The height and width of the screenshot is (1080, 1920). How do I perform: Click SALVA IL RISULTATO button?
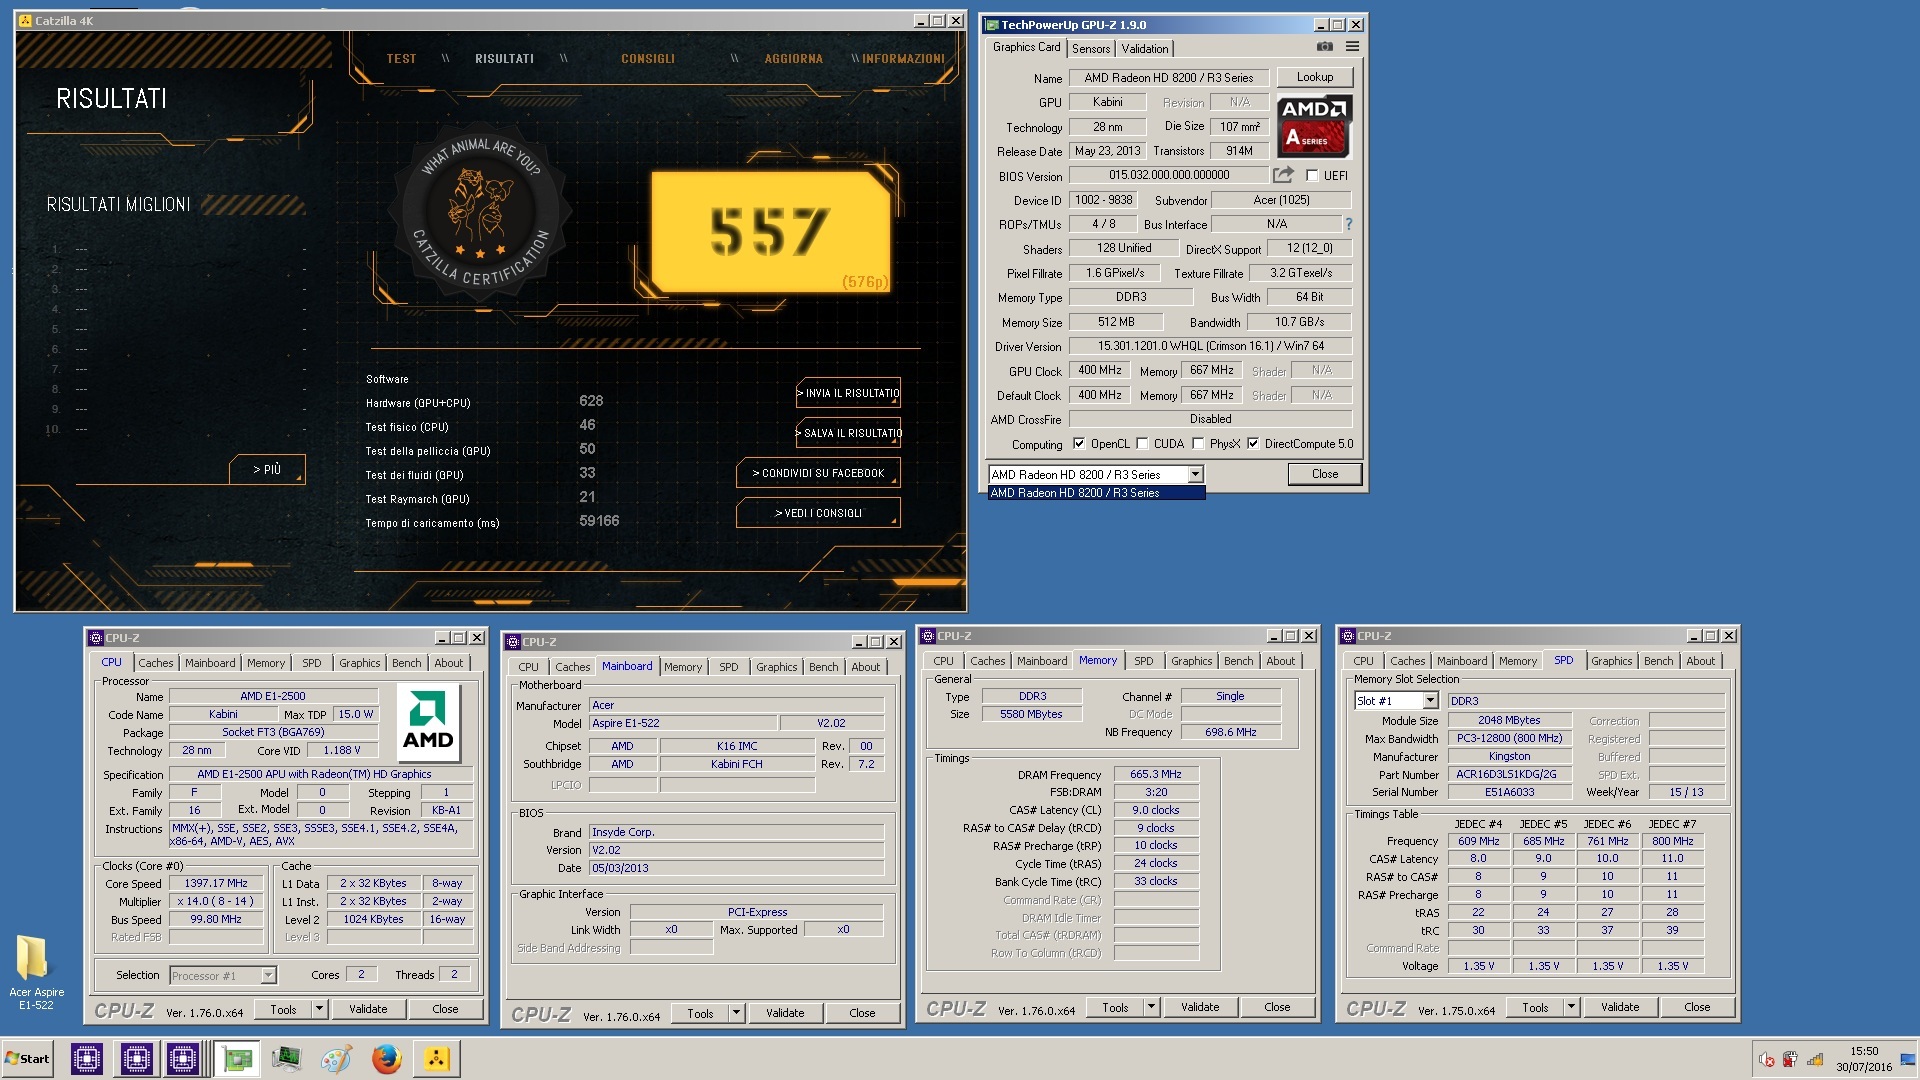click(849, 433)
